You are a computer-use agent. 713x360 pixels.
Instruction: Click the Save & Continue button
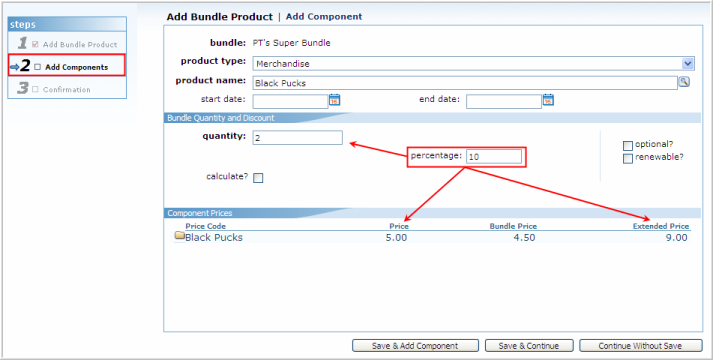coord(529,346)
